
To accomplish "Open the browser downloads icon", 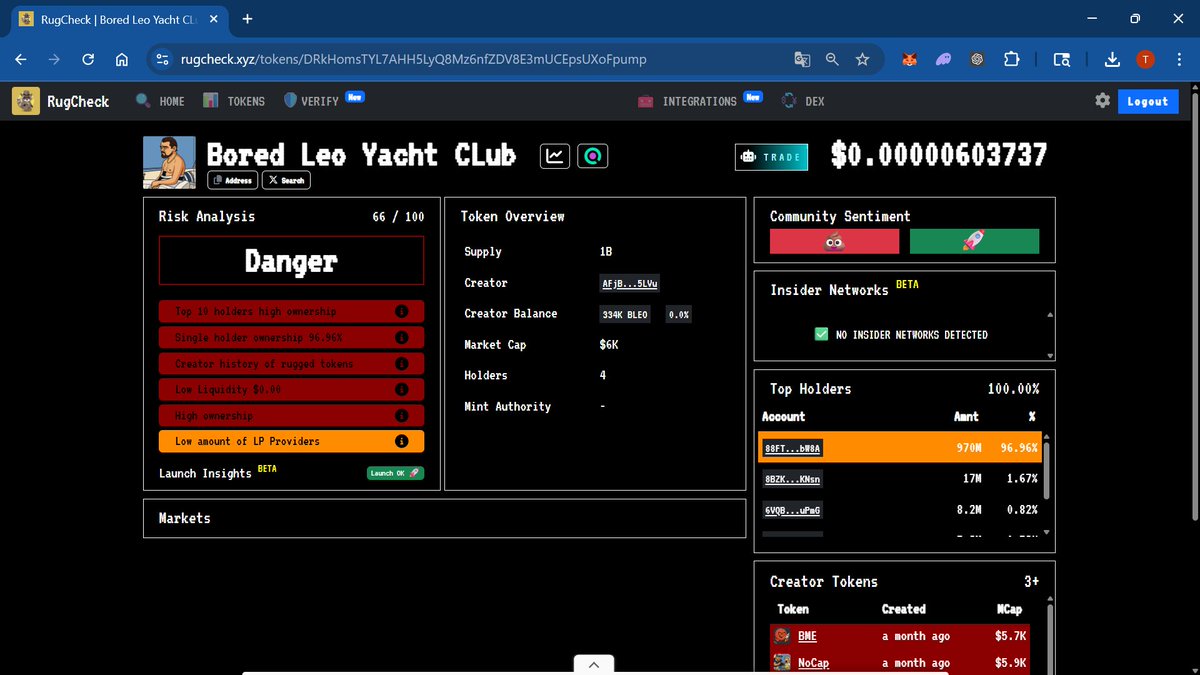I will (1112, 60).
